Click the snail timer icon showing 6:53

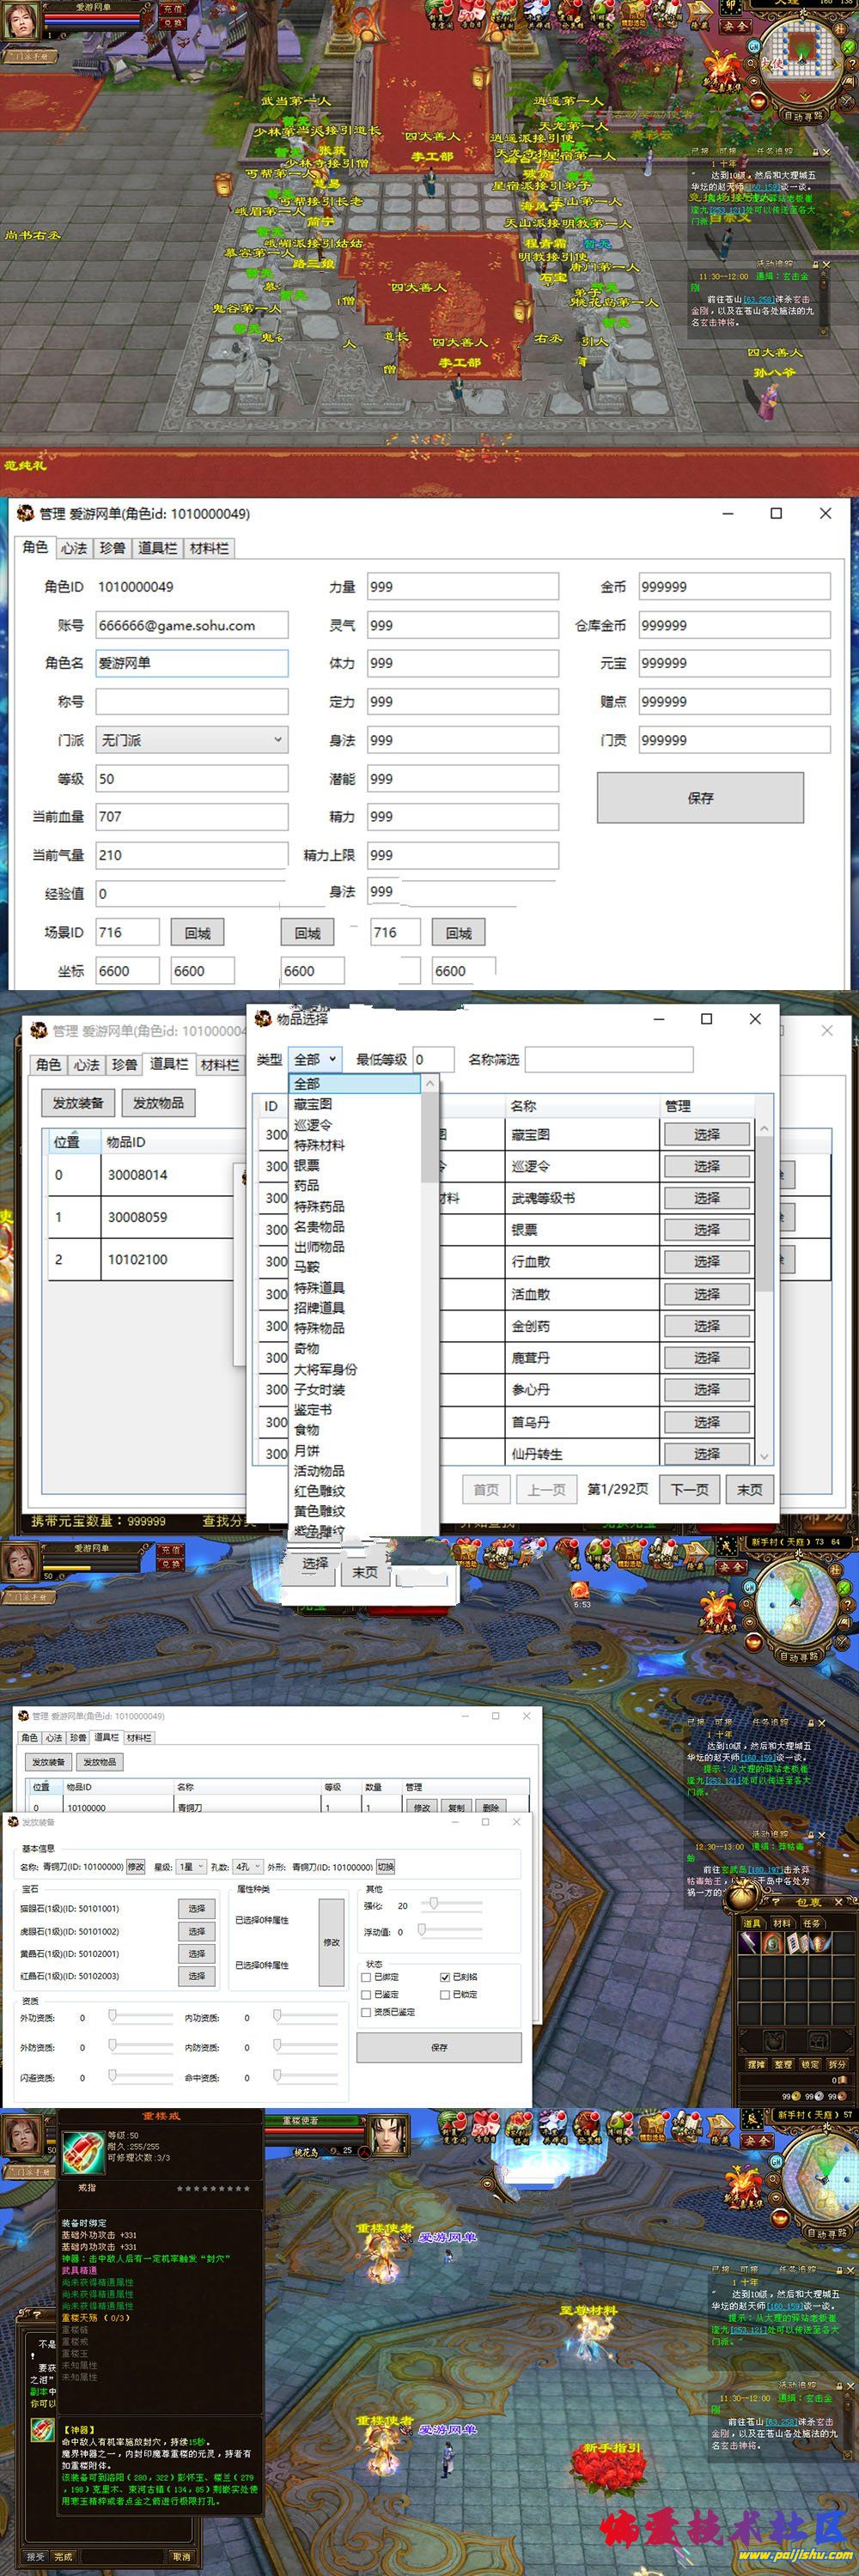581,1591
